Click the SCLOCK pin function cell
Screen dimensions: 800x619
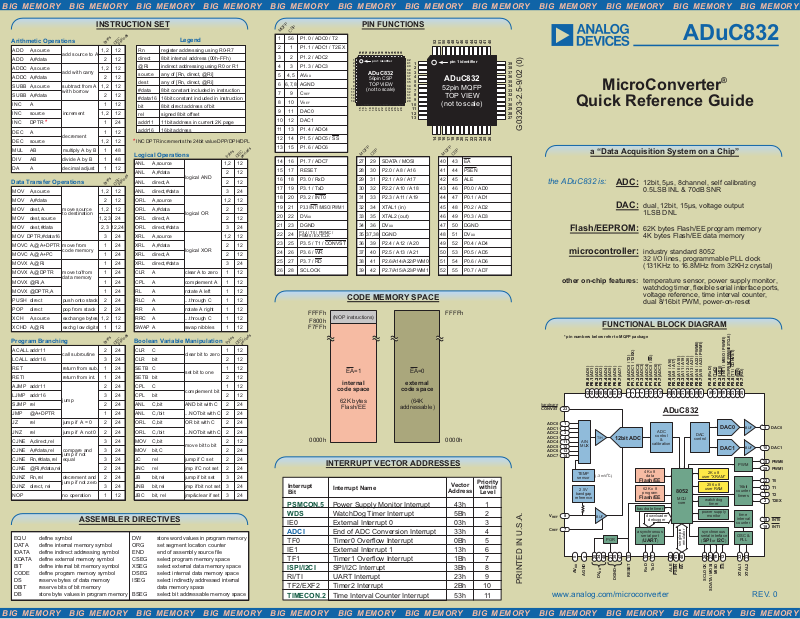click(322, 270)
